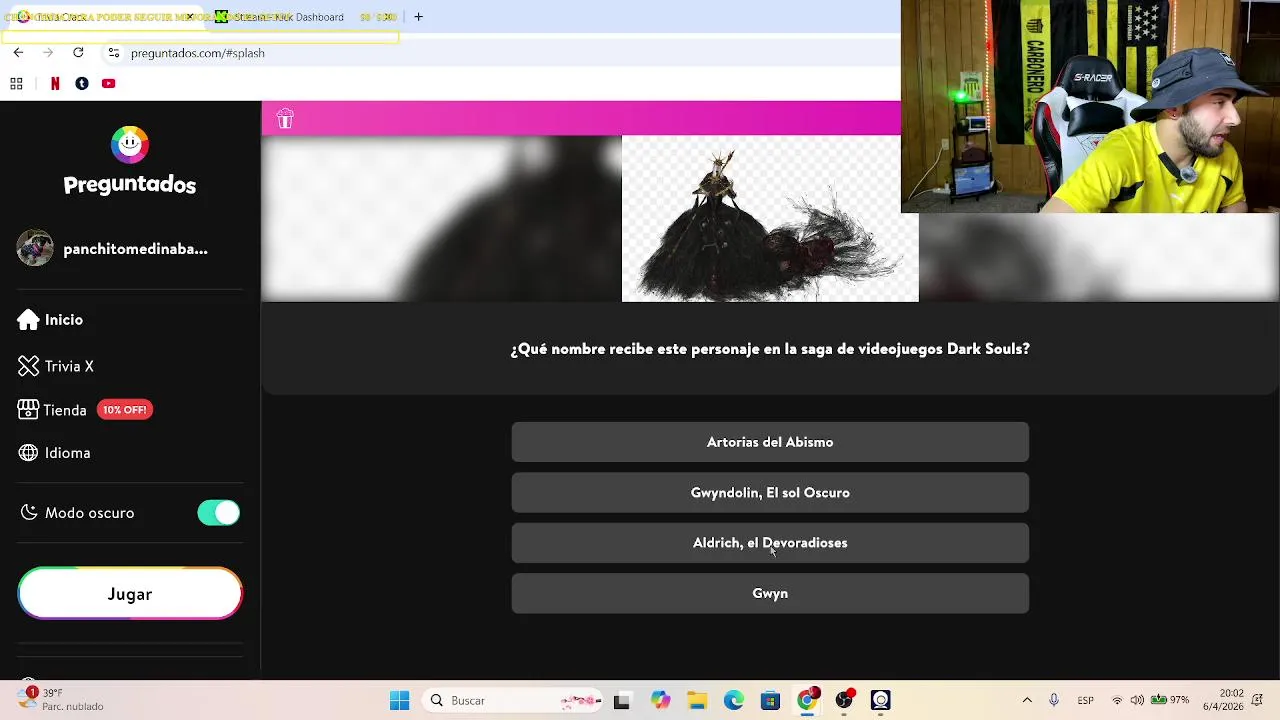Go back with browser back arrow
Viewport: 1280px width, 720px height.
pos(18,53)
